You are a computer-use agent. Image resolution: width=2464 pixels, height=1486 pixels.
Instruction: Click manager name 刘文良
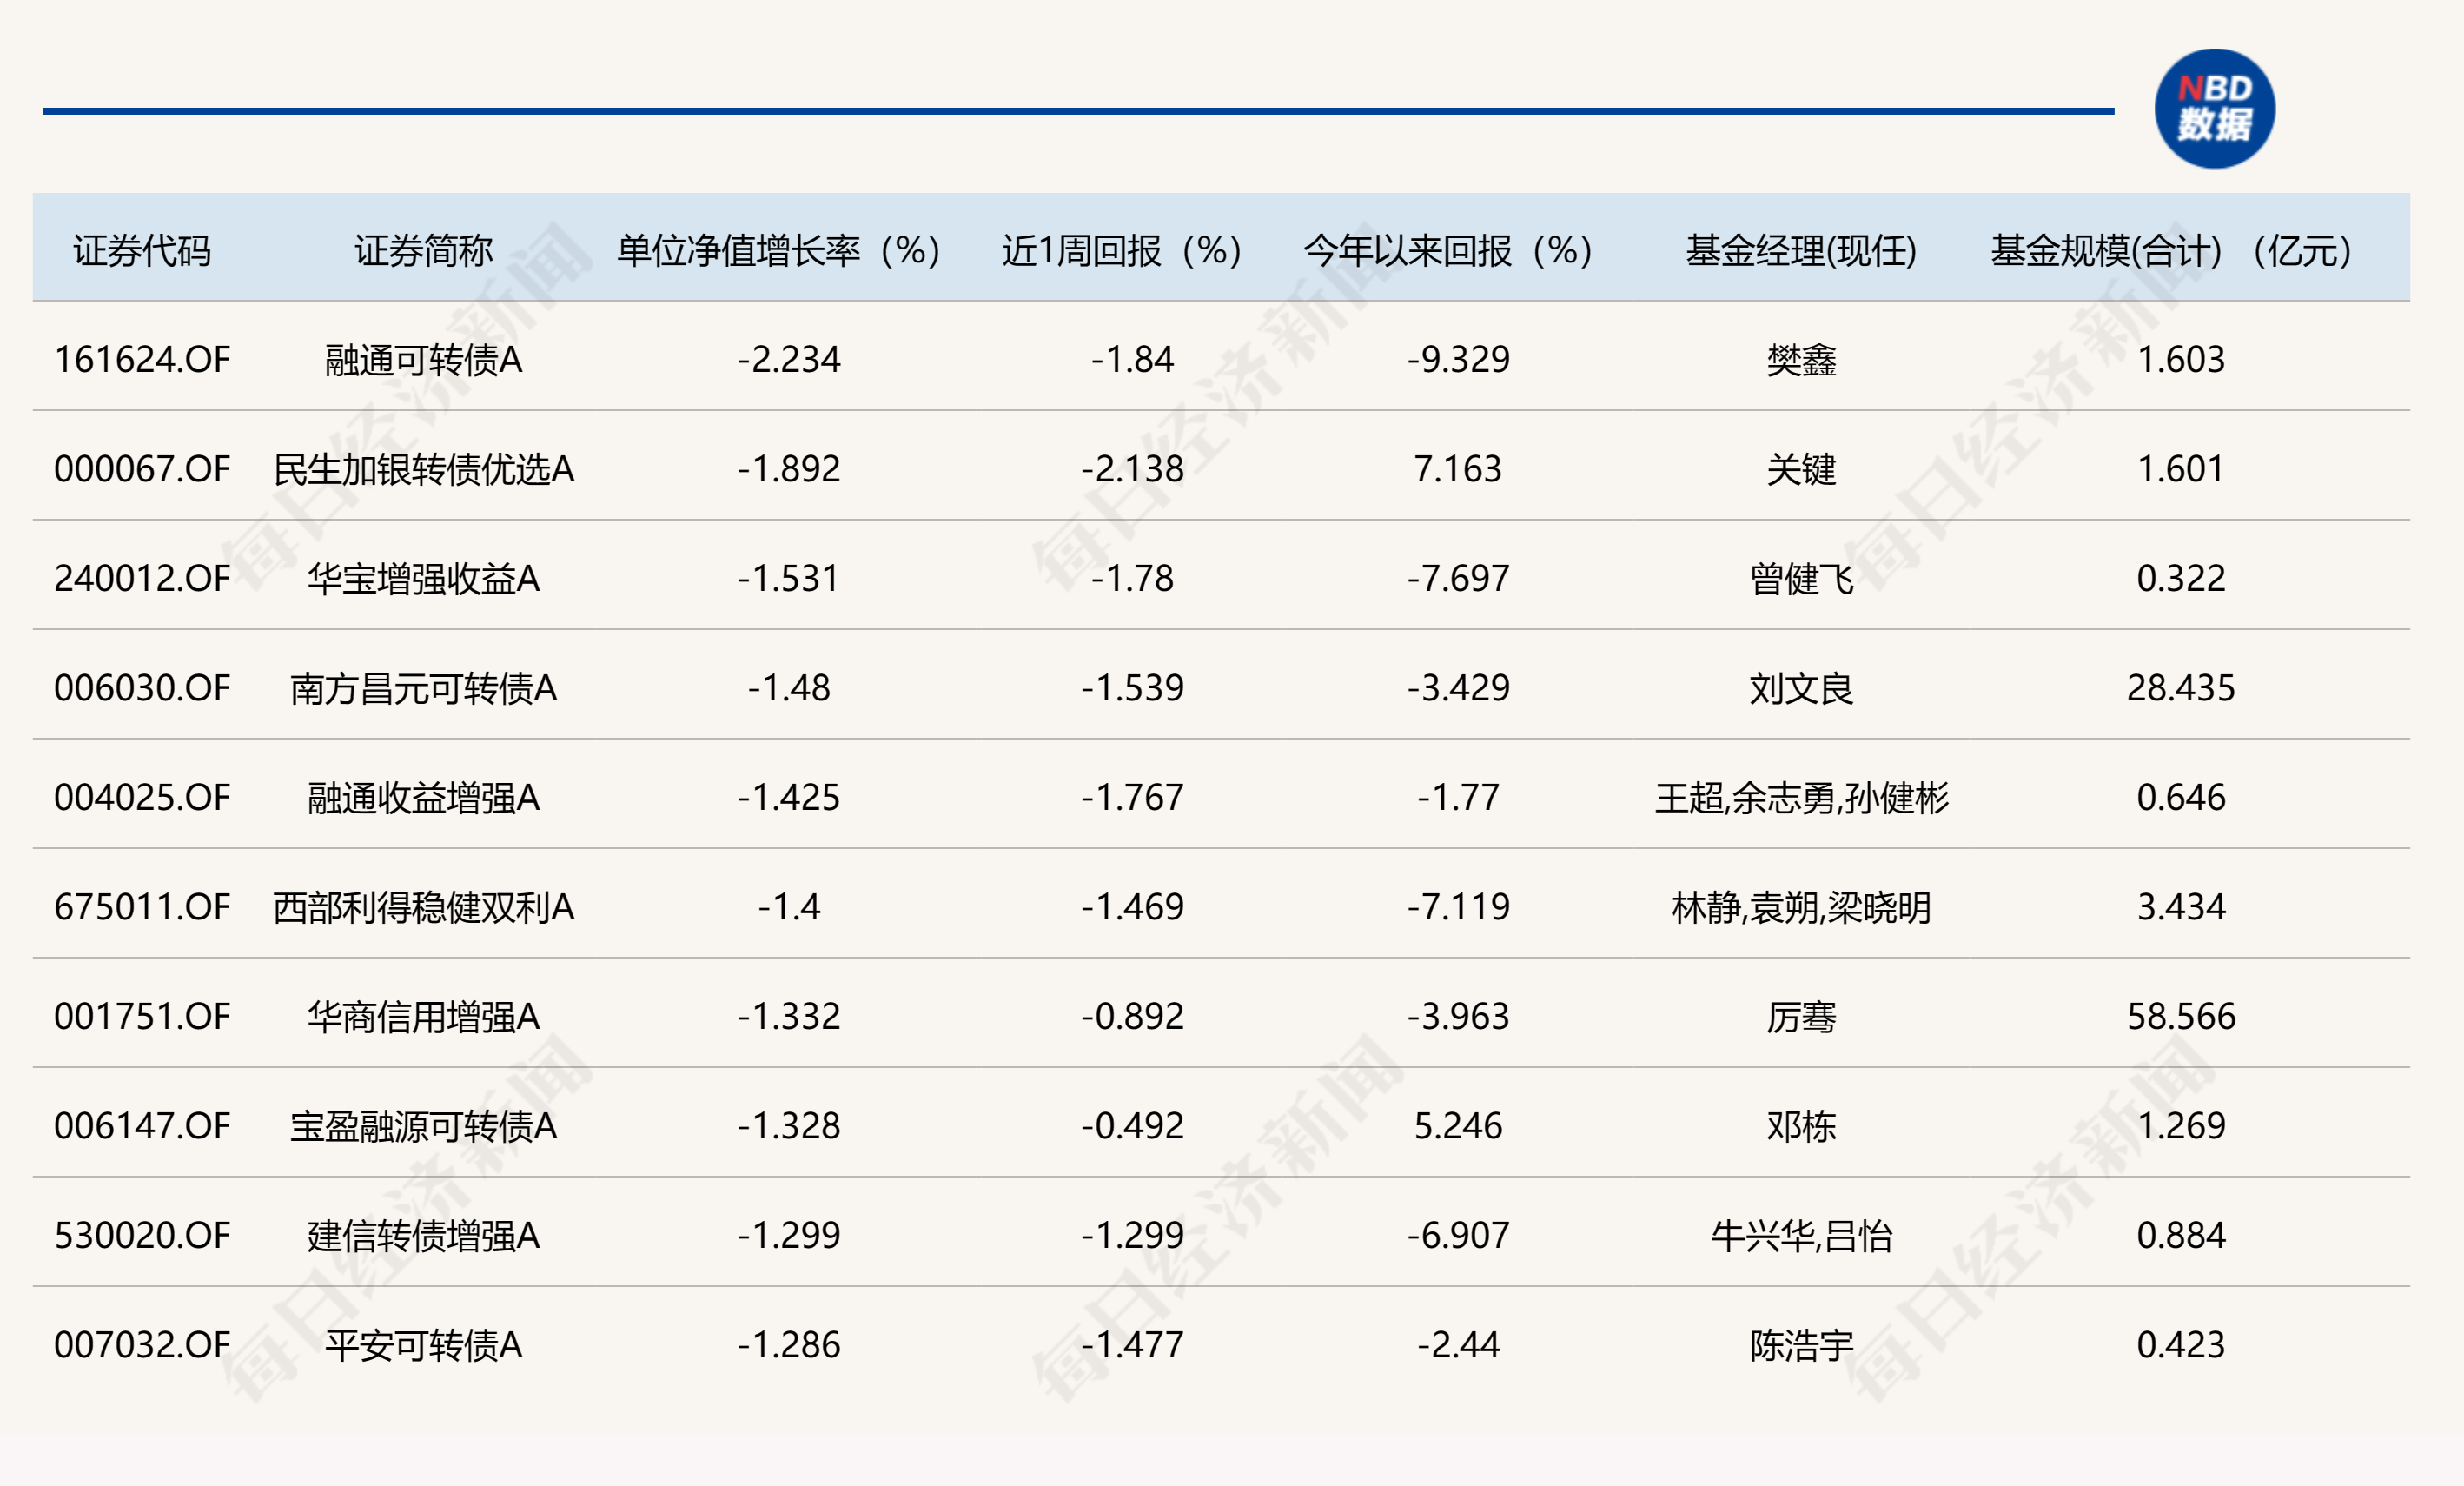[x=1801, y=688]
